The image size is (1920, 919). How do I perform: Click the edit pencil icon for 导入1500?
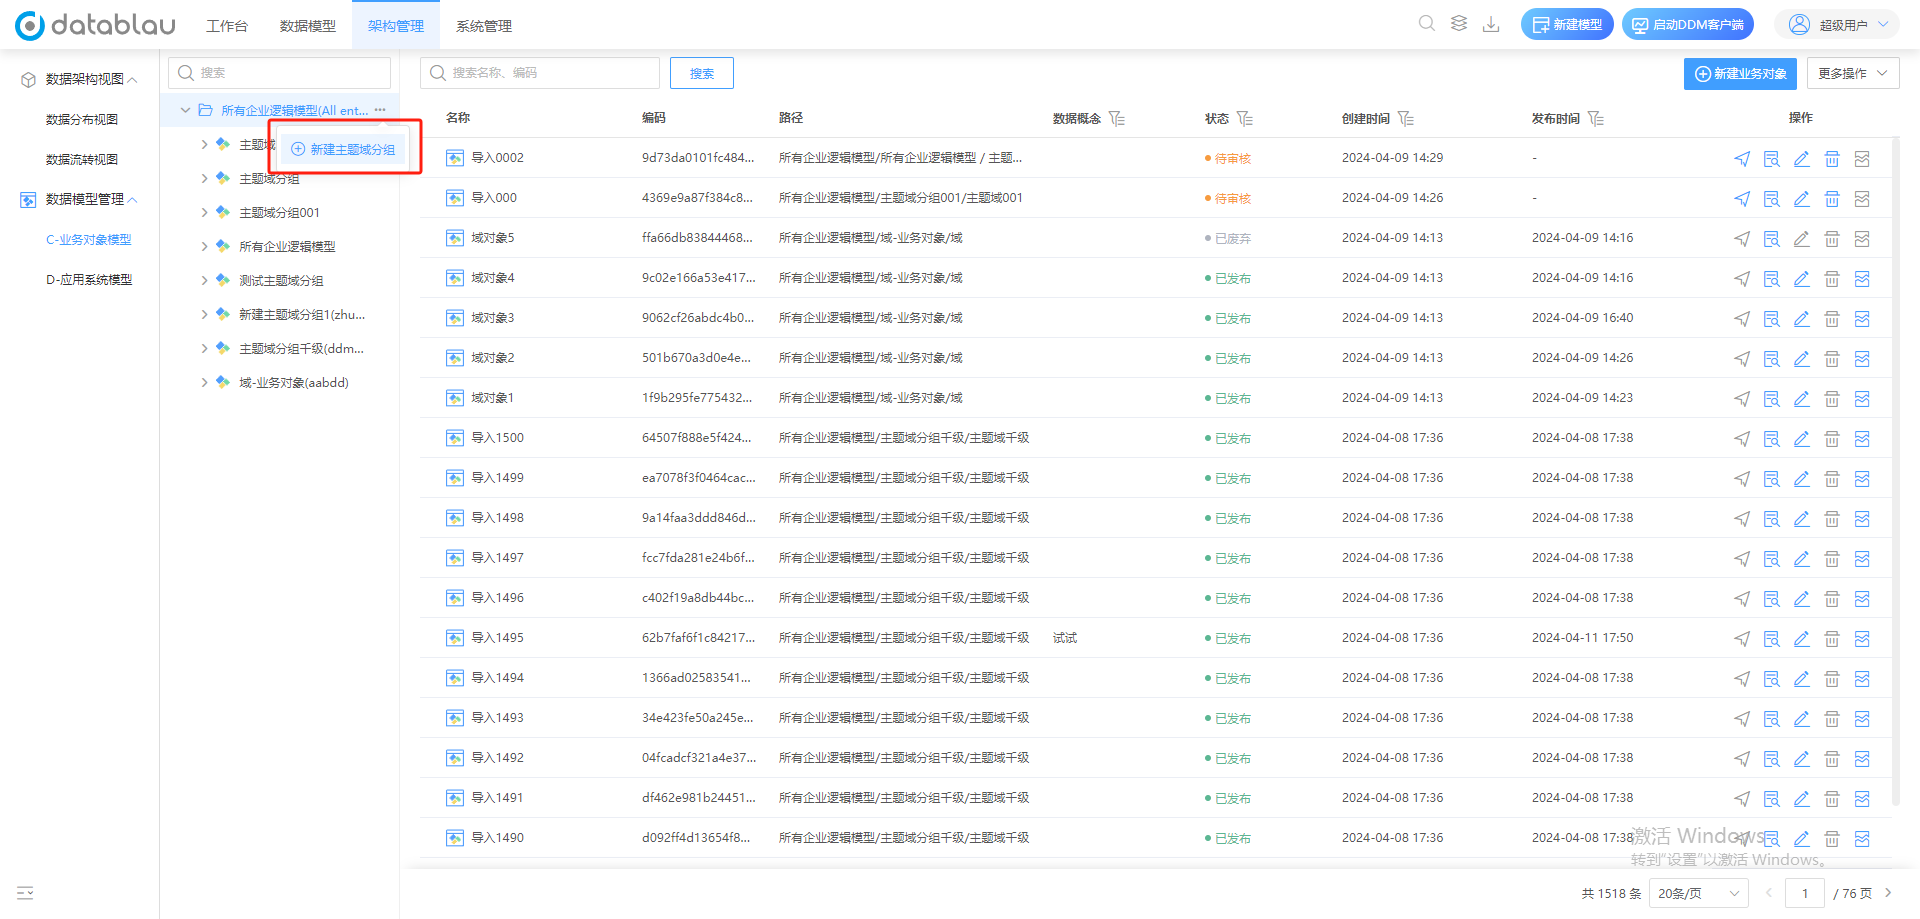pyautogui.click(x=1802, y=439)
